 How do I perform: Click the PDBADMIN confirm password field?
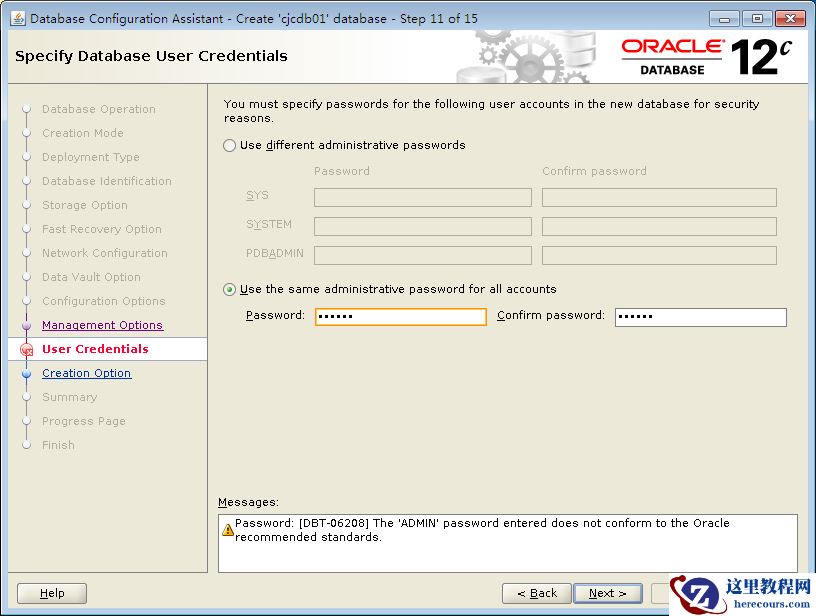659,255
